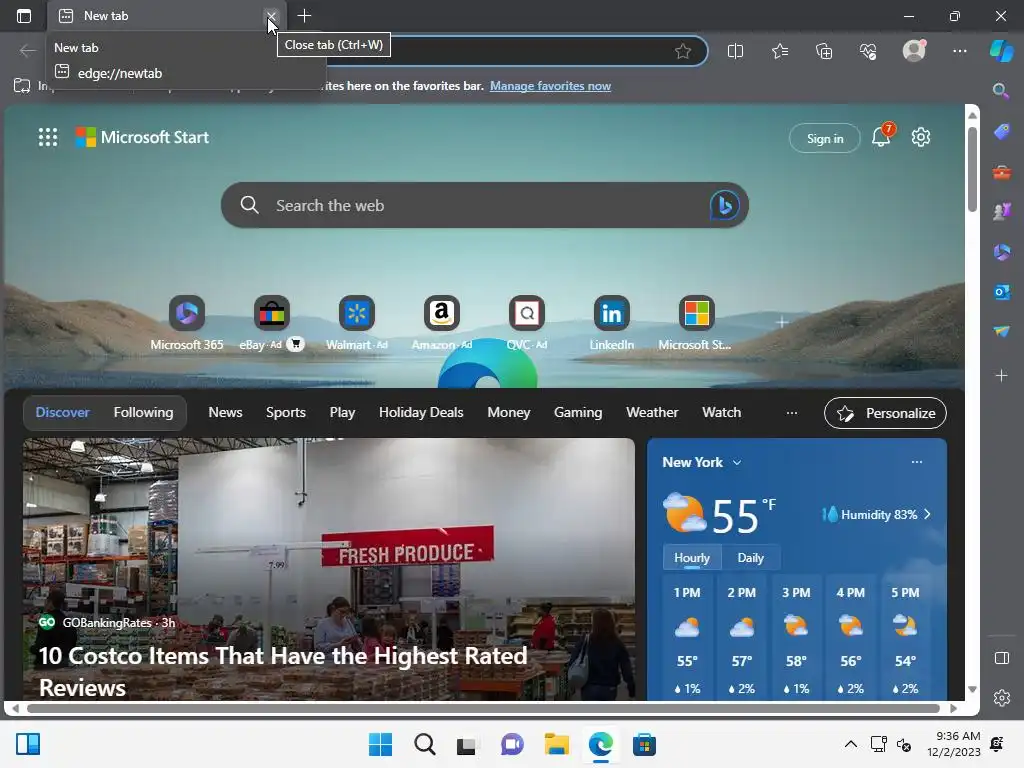Open the News category
The height and width of the screenshot is (768, 1024).
(x=225, y=413)
